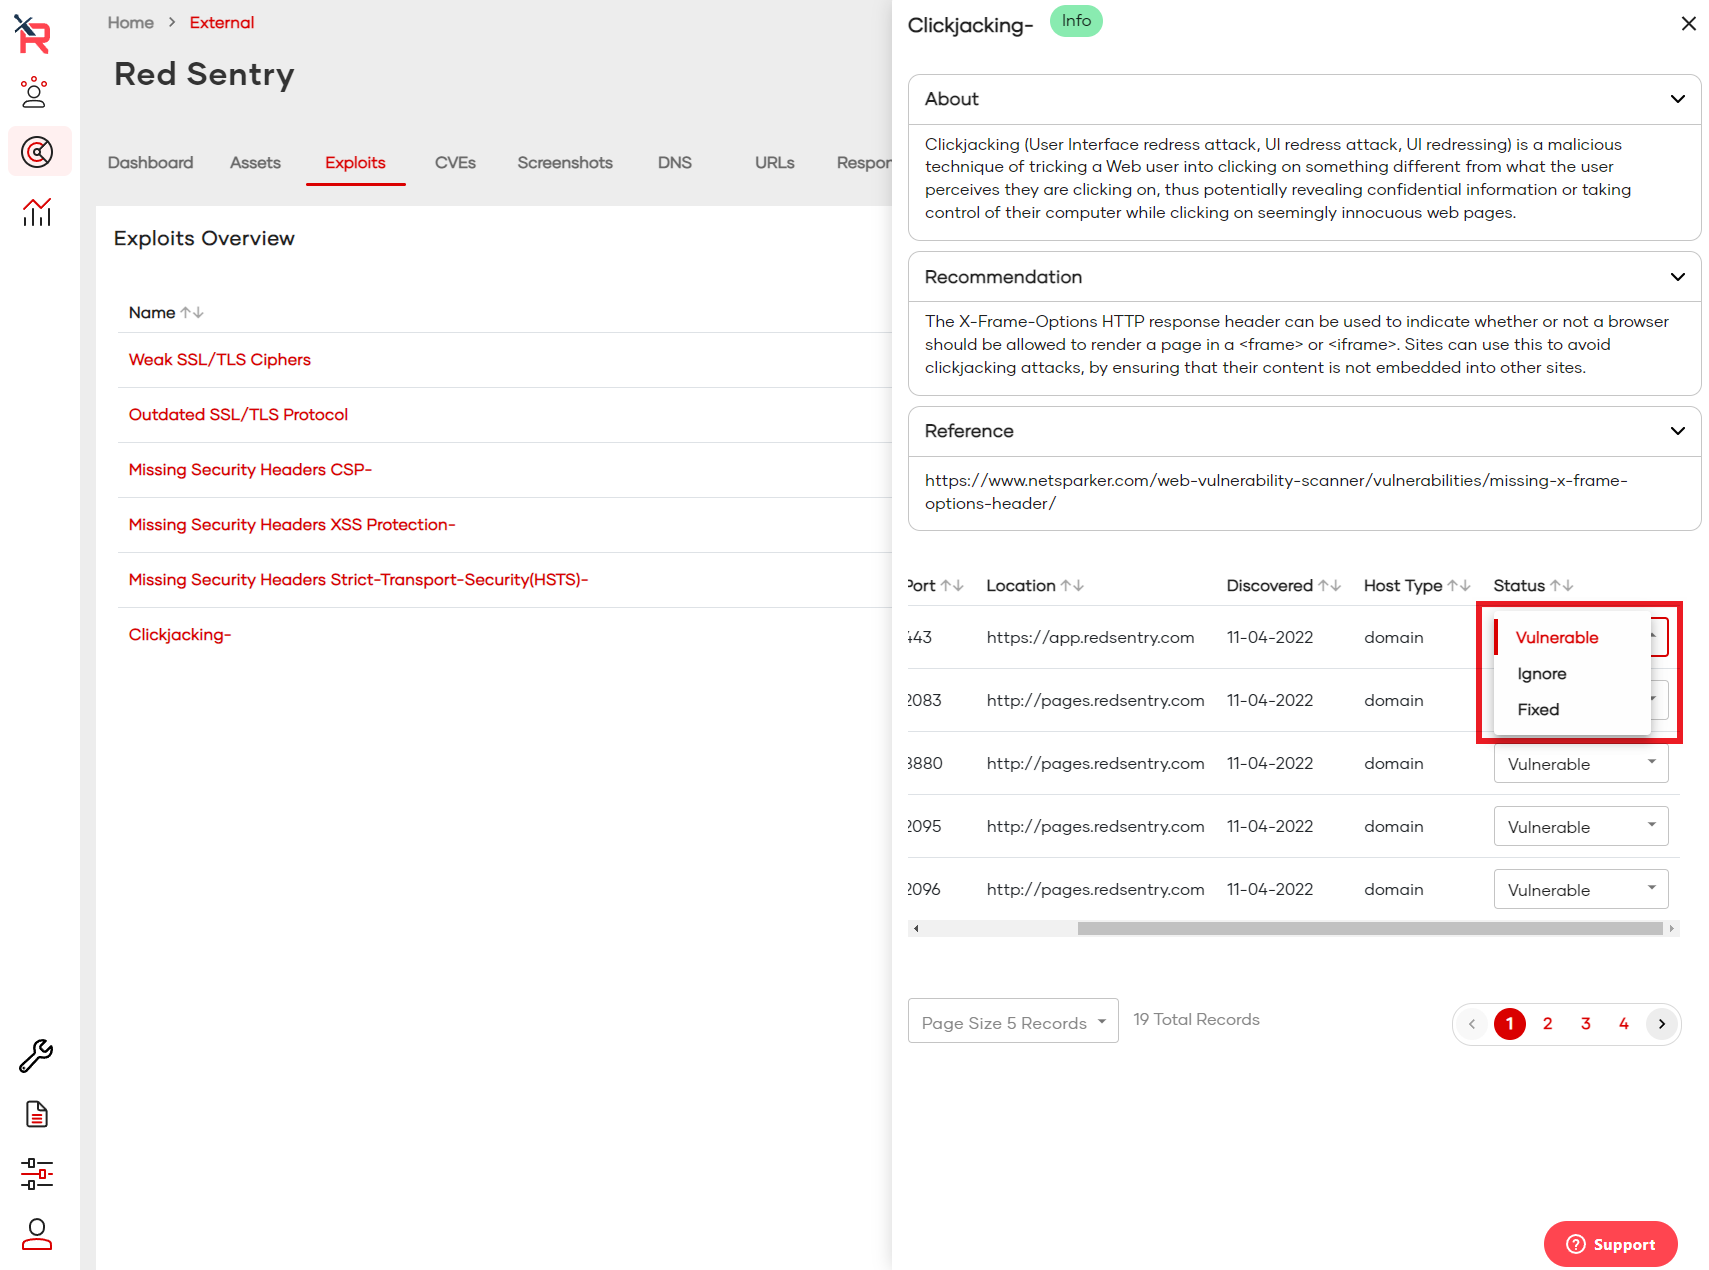Select the Exploits tab
The width and height of the screenshot is (1709, 1270).
(355, 163)
